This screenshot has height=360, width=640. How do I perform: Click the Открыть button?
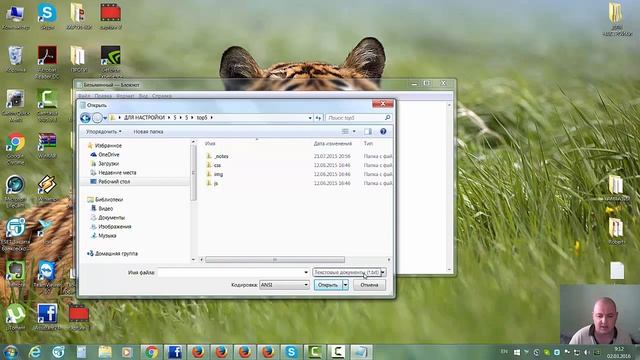(x=328, y=285)
